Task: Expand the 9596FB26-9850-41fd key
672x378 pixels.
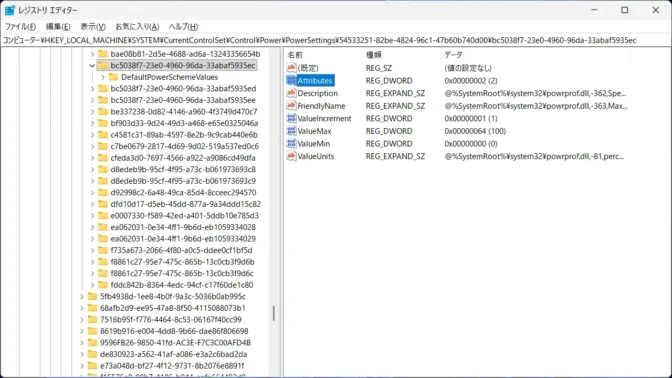Action: click(x=82, y=343)
